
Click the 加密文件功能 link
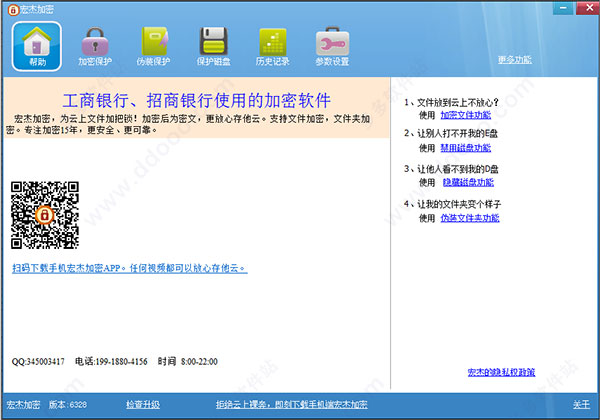pos(466,115)
